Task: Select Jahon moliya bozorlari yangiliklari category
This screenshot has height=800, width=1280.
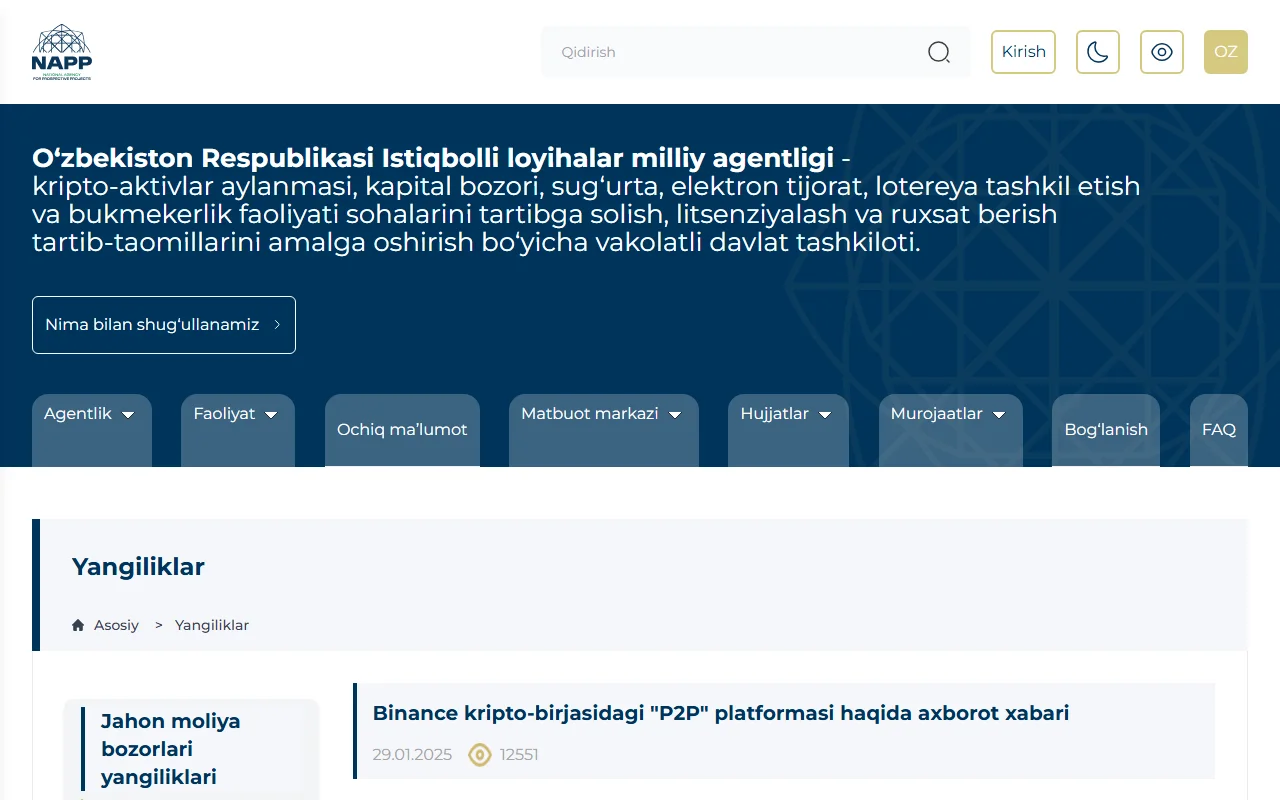Action: (x=171, y=749)
